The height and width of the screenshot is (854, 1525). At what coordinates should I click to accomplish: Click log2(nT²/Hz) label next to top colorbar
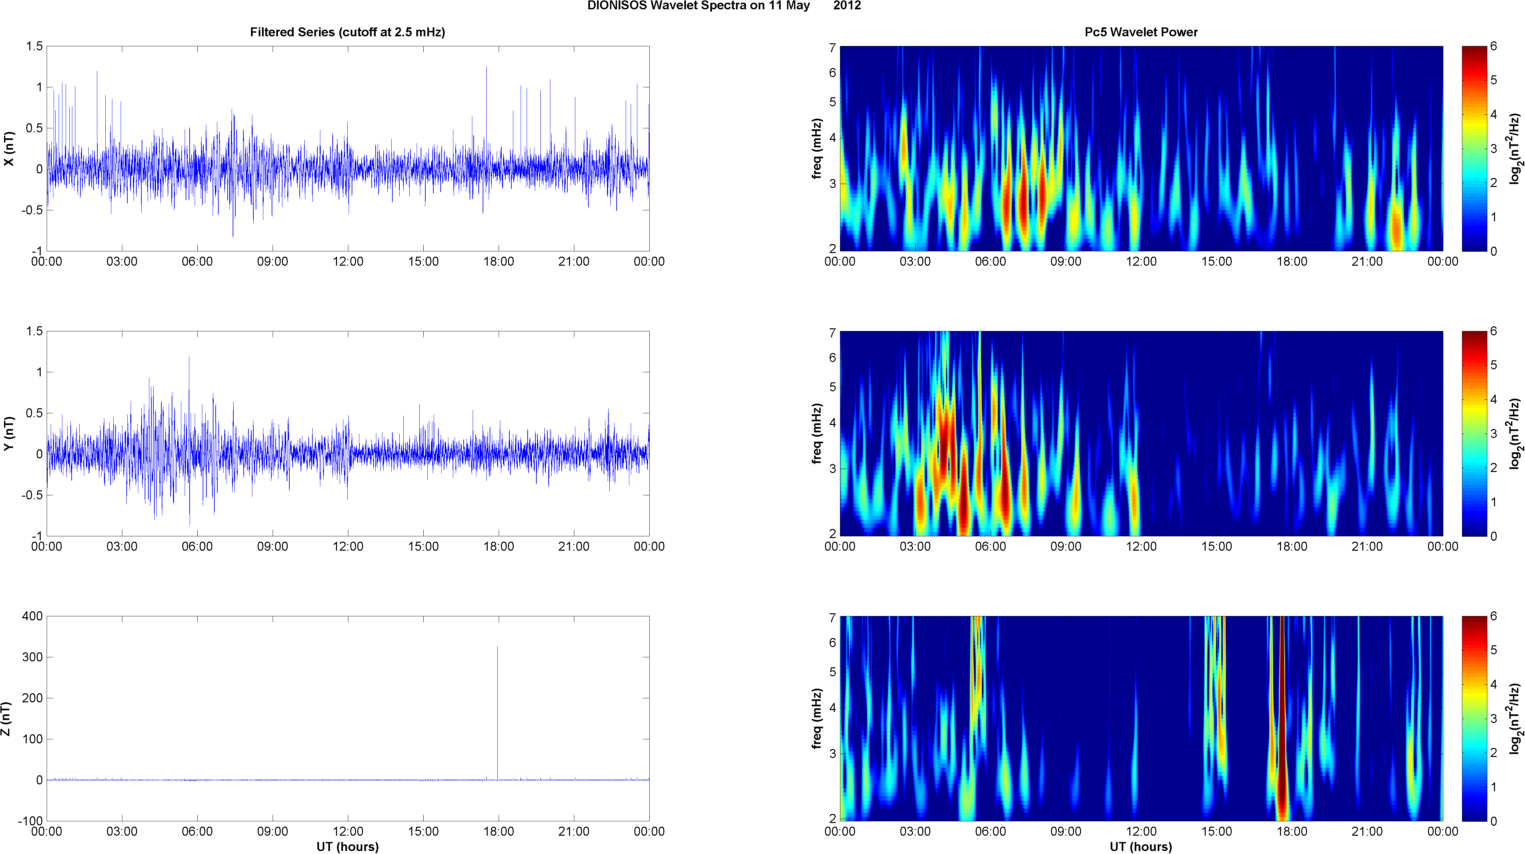point(1516,149)
